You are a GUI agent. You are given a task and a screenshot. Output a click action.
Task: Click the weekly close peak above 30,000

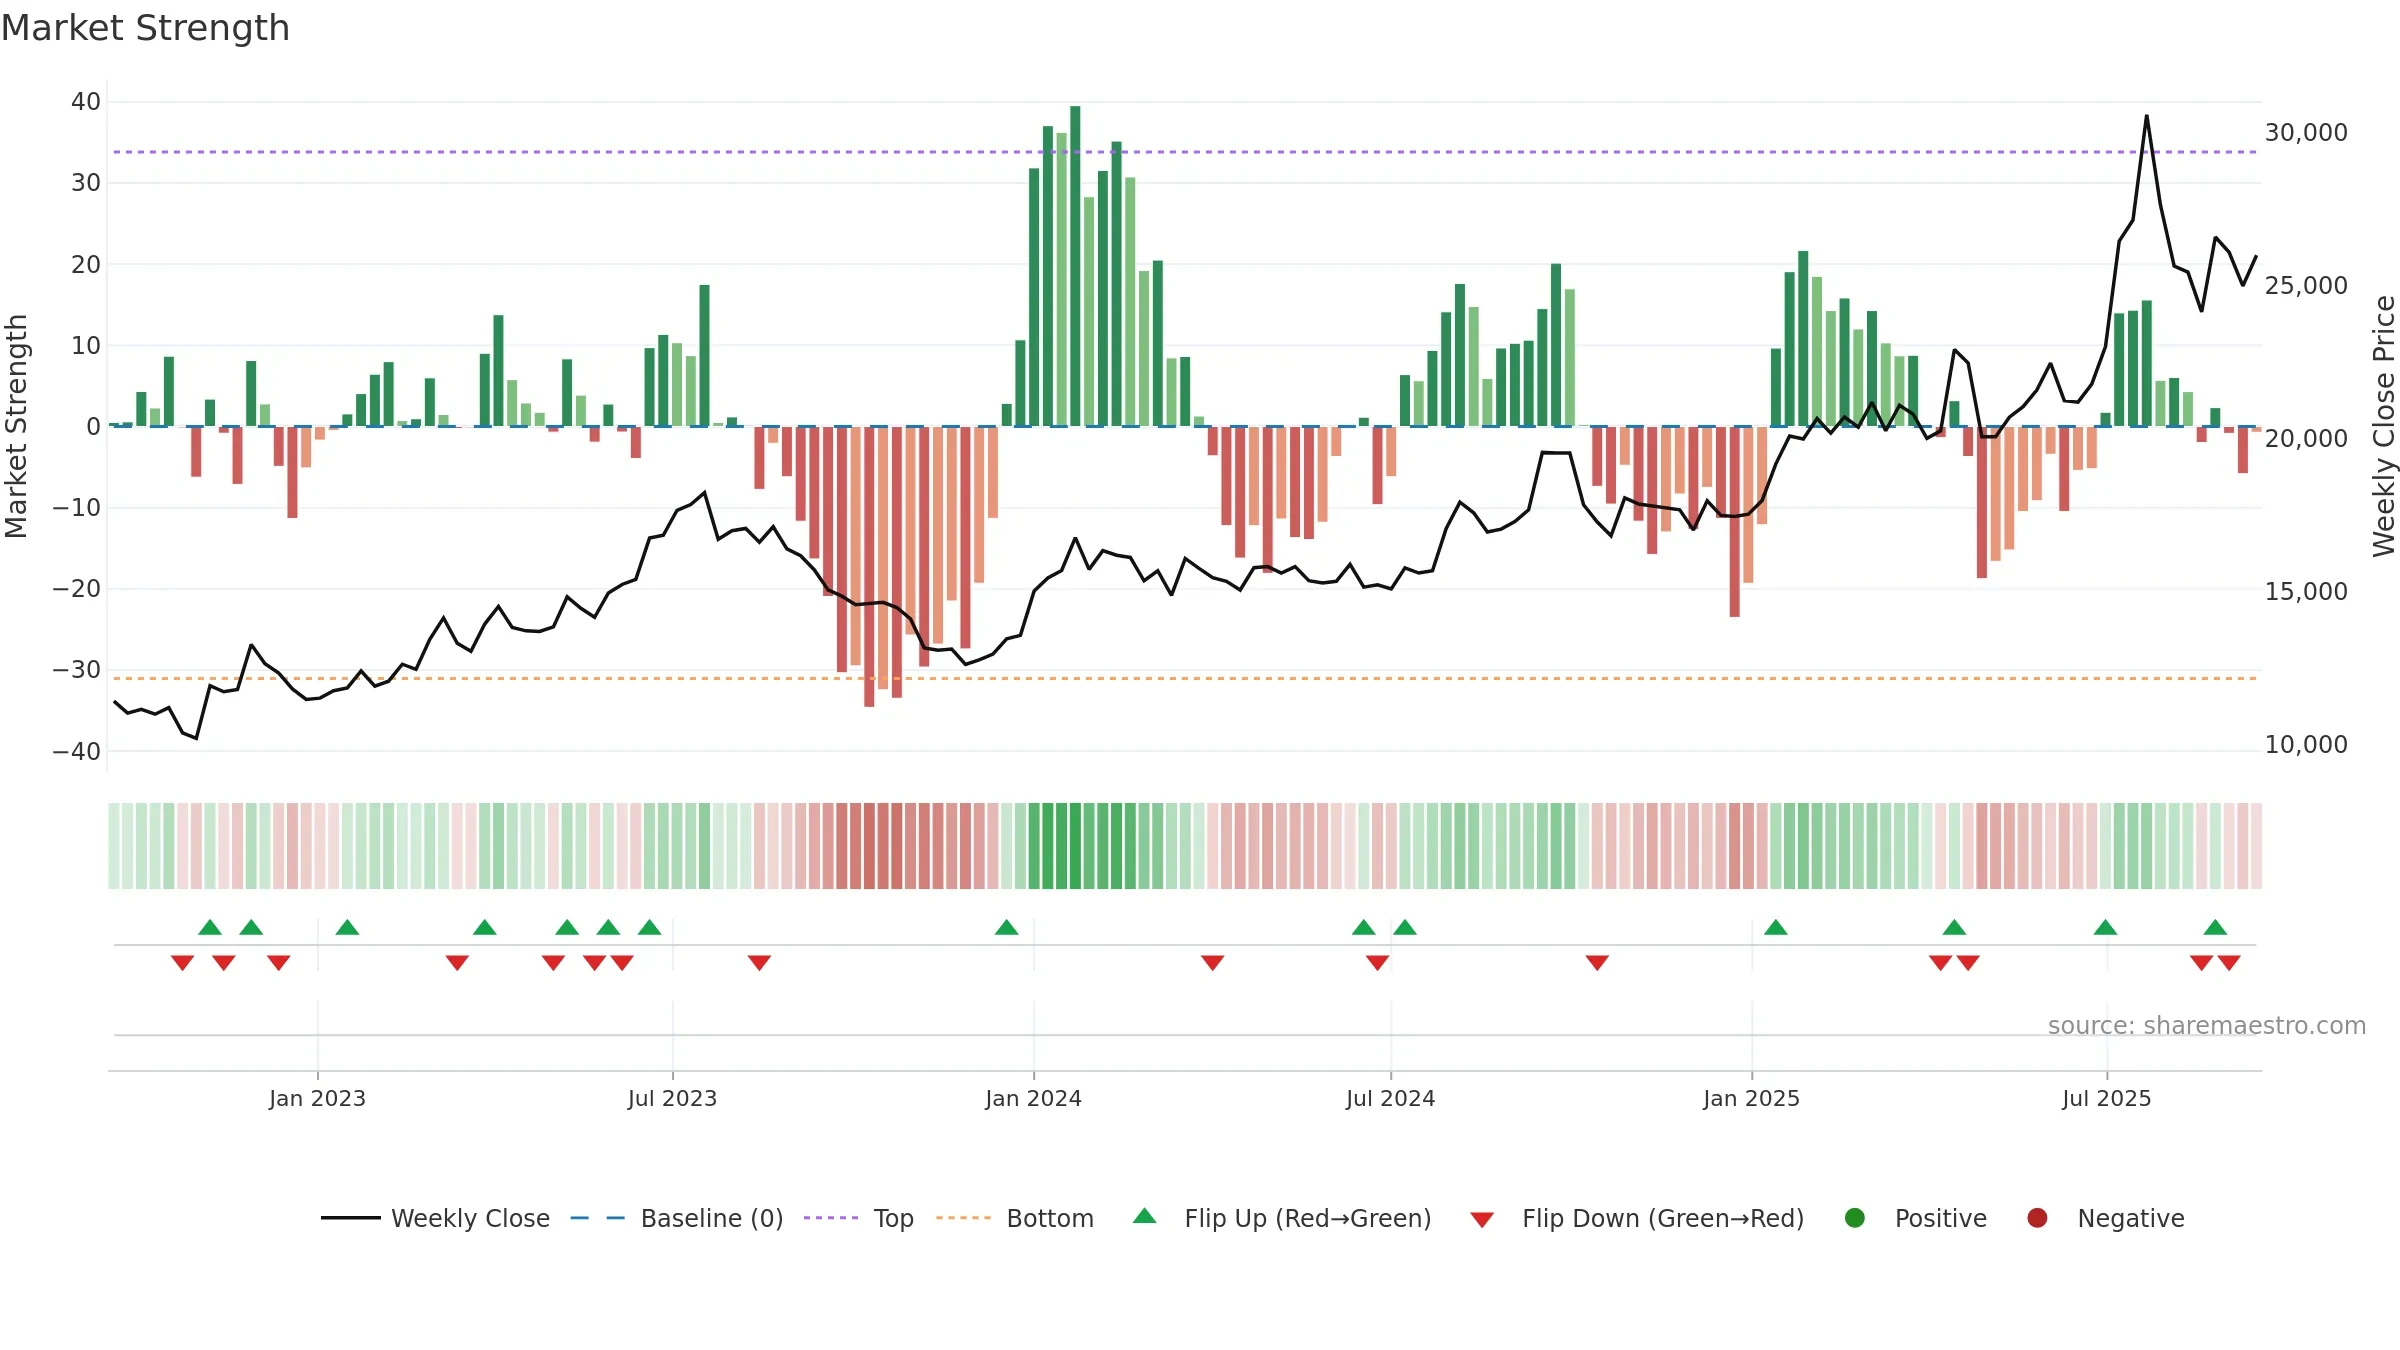pos(2146,117)
